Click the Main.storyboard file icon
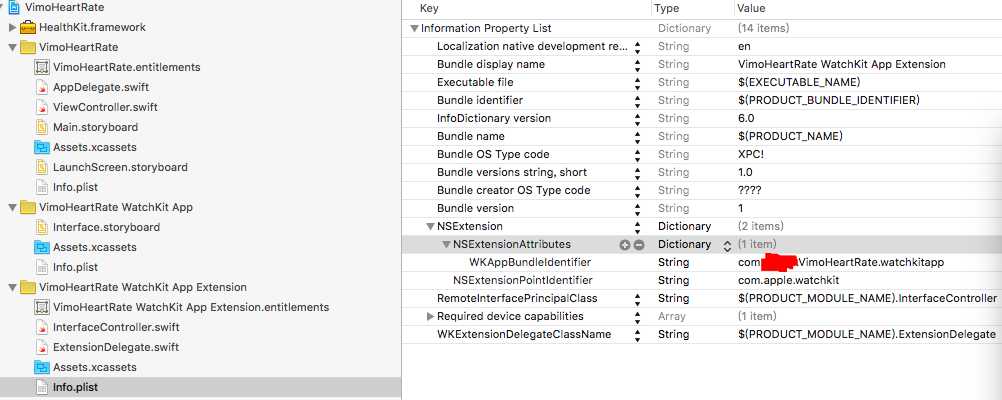This screenshot has height=400, width=1002. point(42,127)
